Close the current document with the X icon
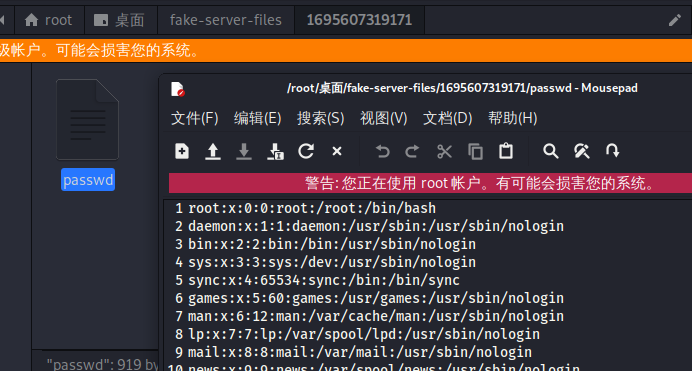The image size is (692, 371). (x=337, y=151)
